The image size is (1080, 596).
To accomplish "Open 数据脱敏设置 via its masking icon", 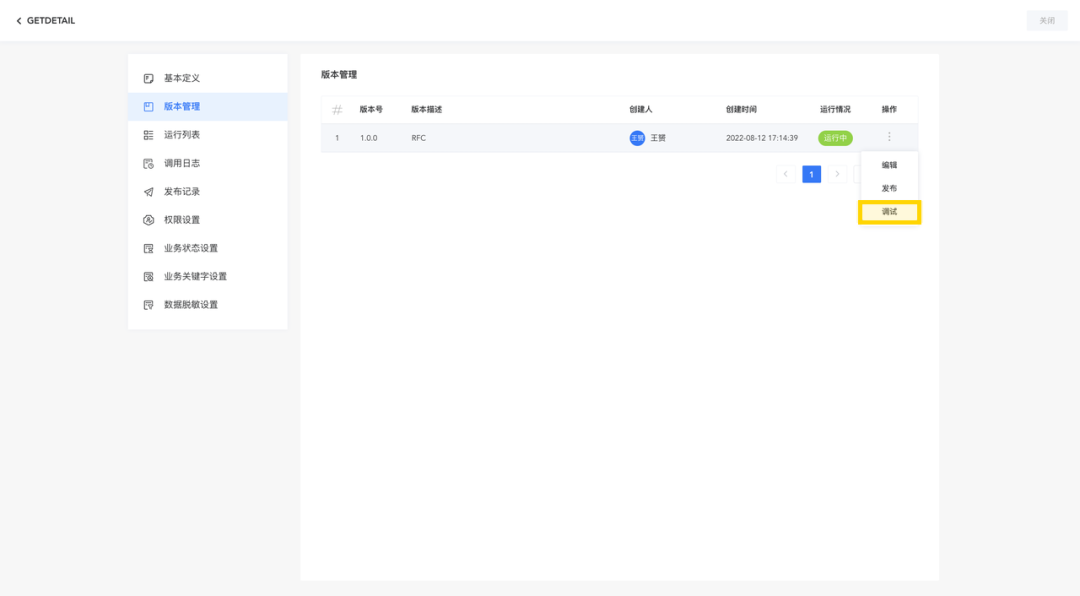I will coord(147,305).
